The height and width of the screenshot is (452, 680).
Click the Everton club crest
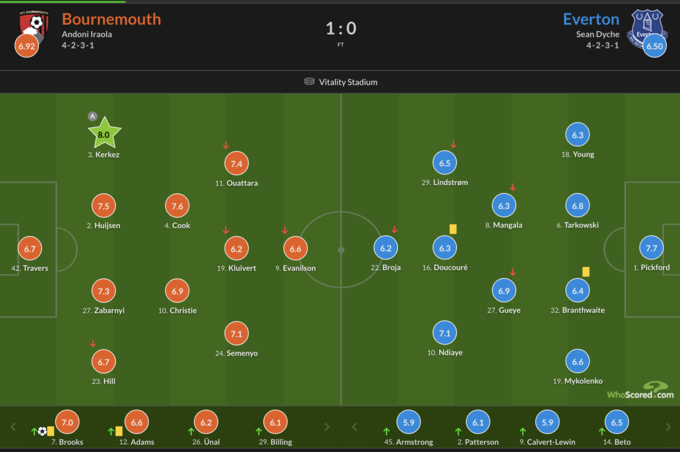(644, 22)
